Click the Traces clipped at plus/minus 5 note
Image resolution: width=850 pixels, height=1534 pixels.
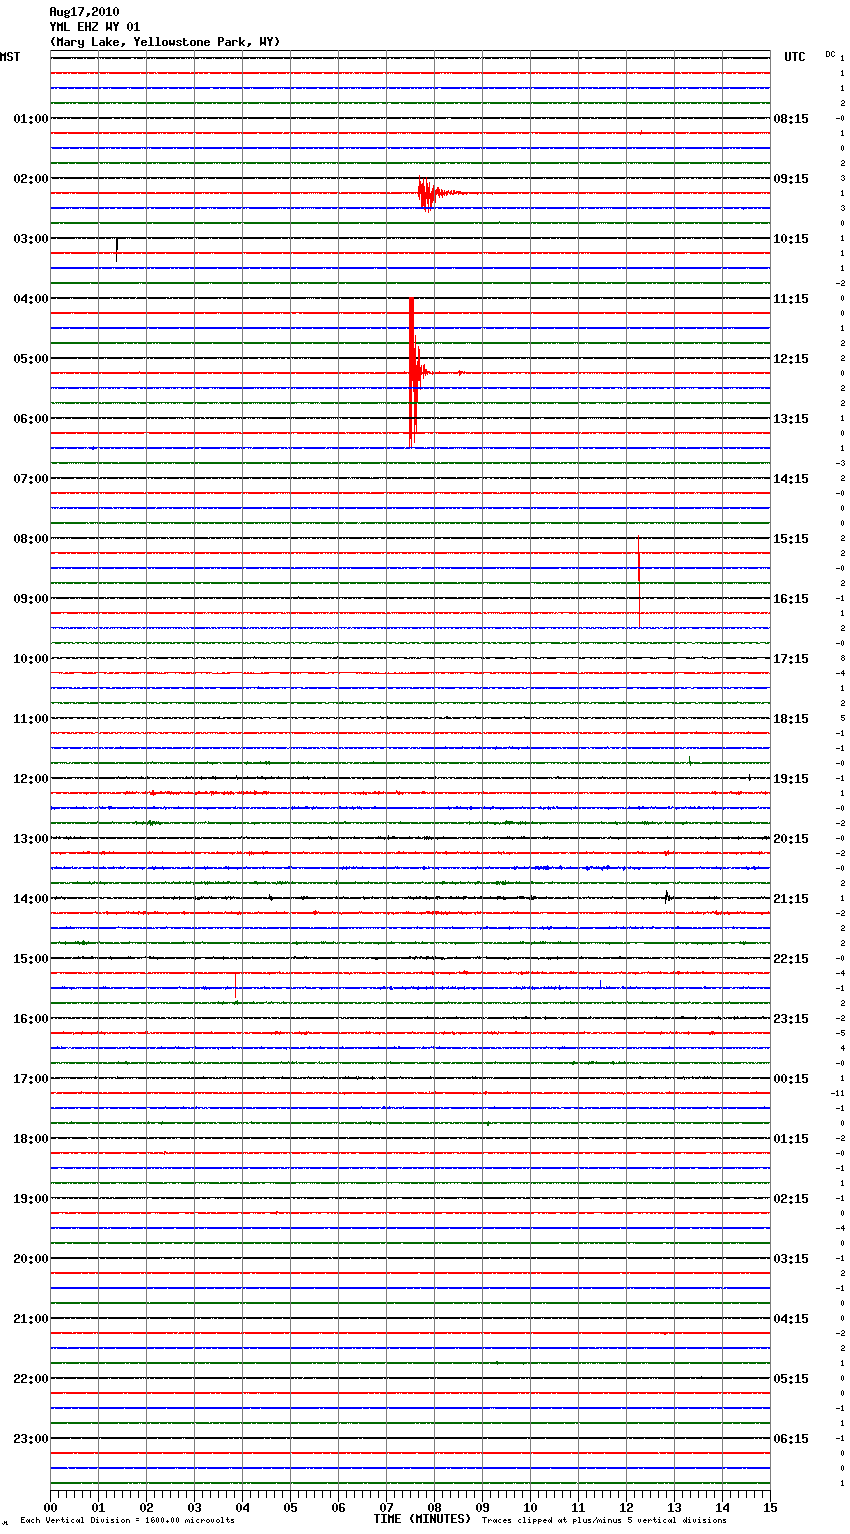coord(604,1521)
